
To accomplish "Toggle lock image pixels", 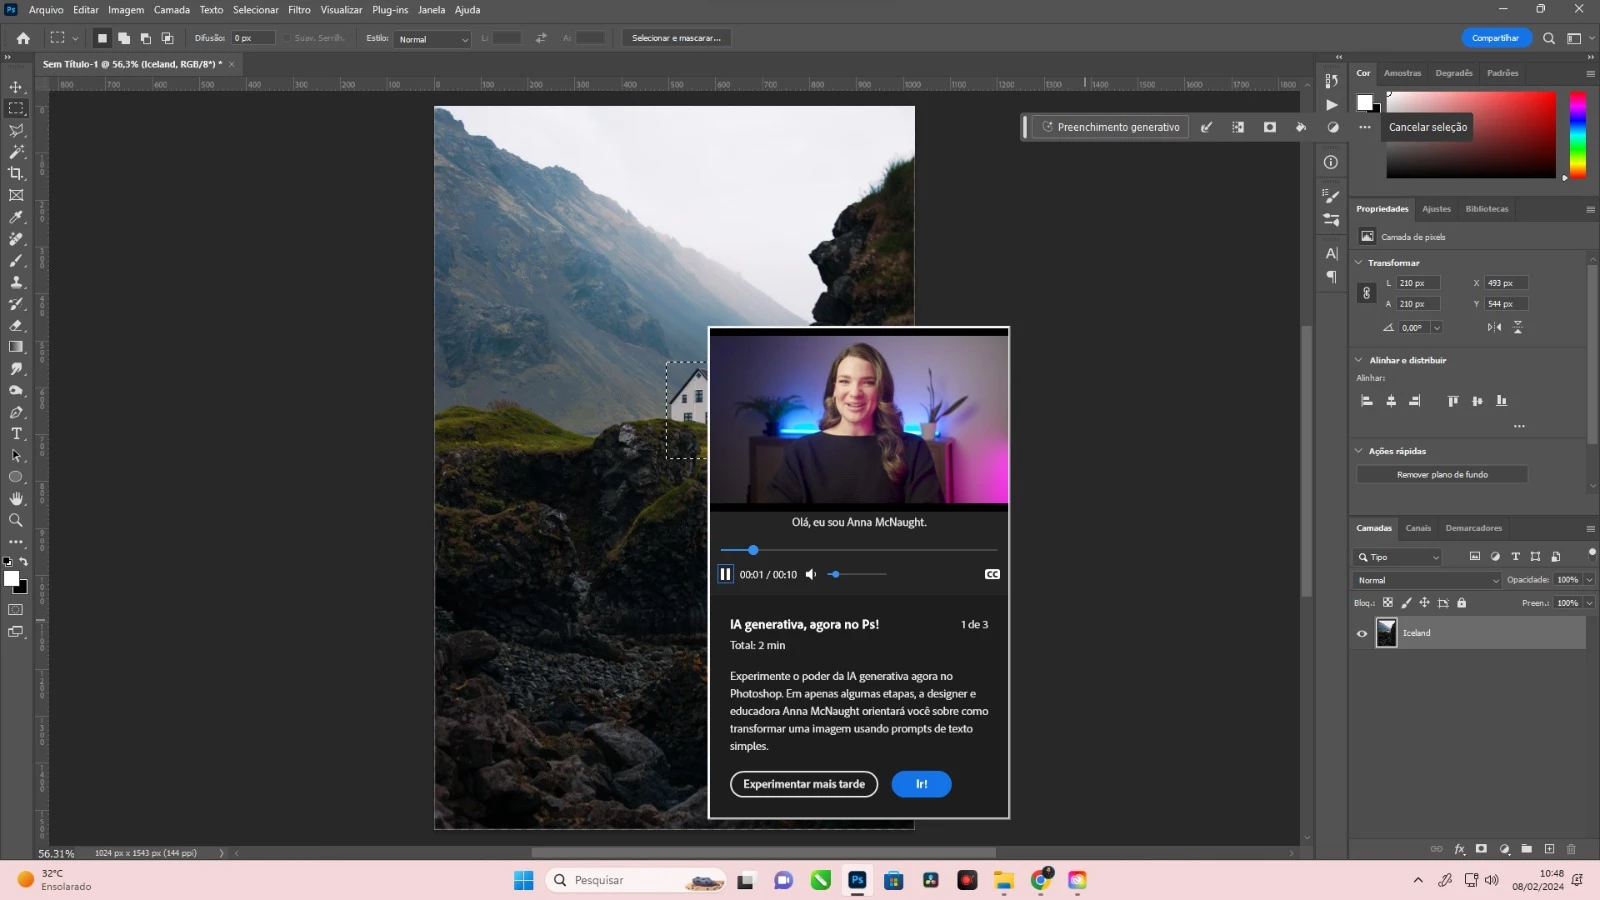I will pos(1406,603).
